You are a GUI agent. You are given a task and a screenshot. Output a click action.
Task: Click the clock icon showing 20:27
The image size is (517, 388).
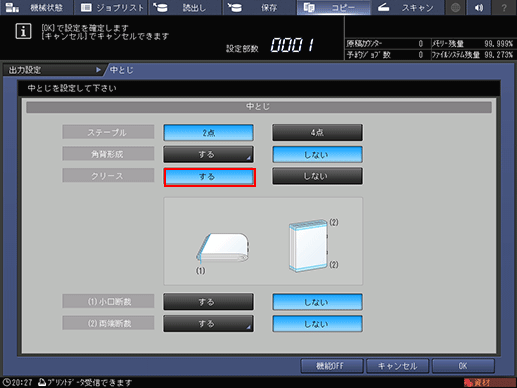[x=6, y=382]
